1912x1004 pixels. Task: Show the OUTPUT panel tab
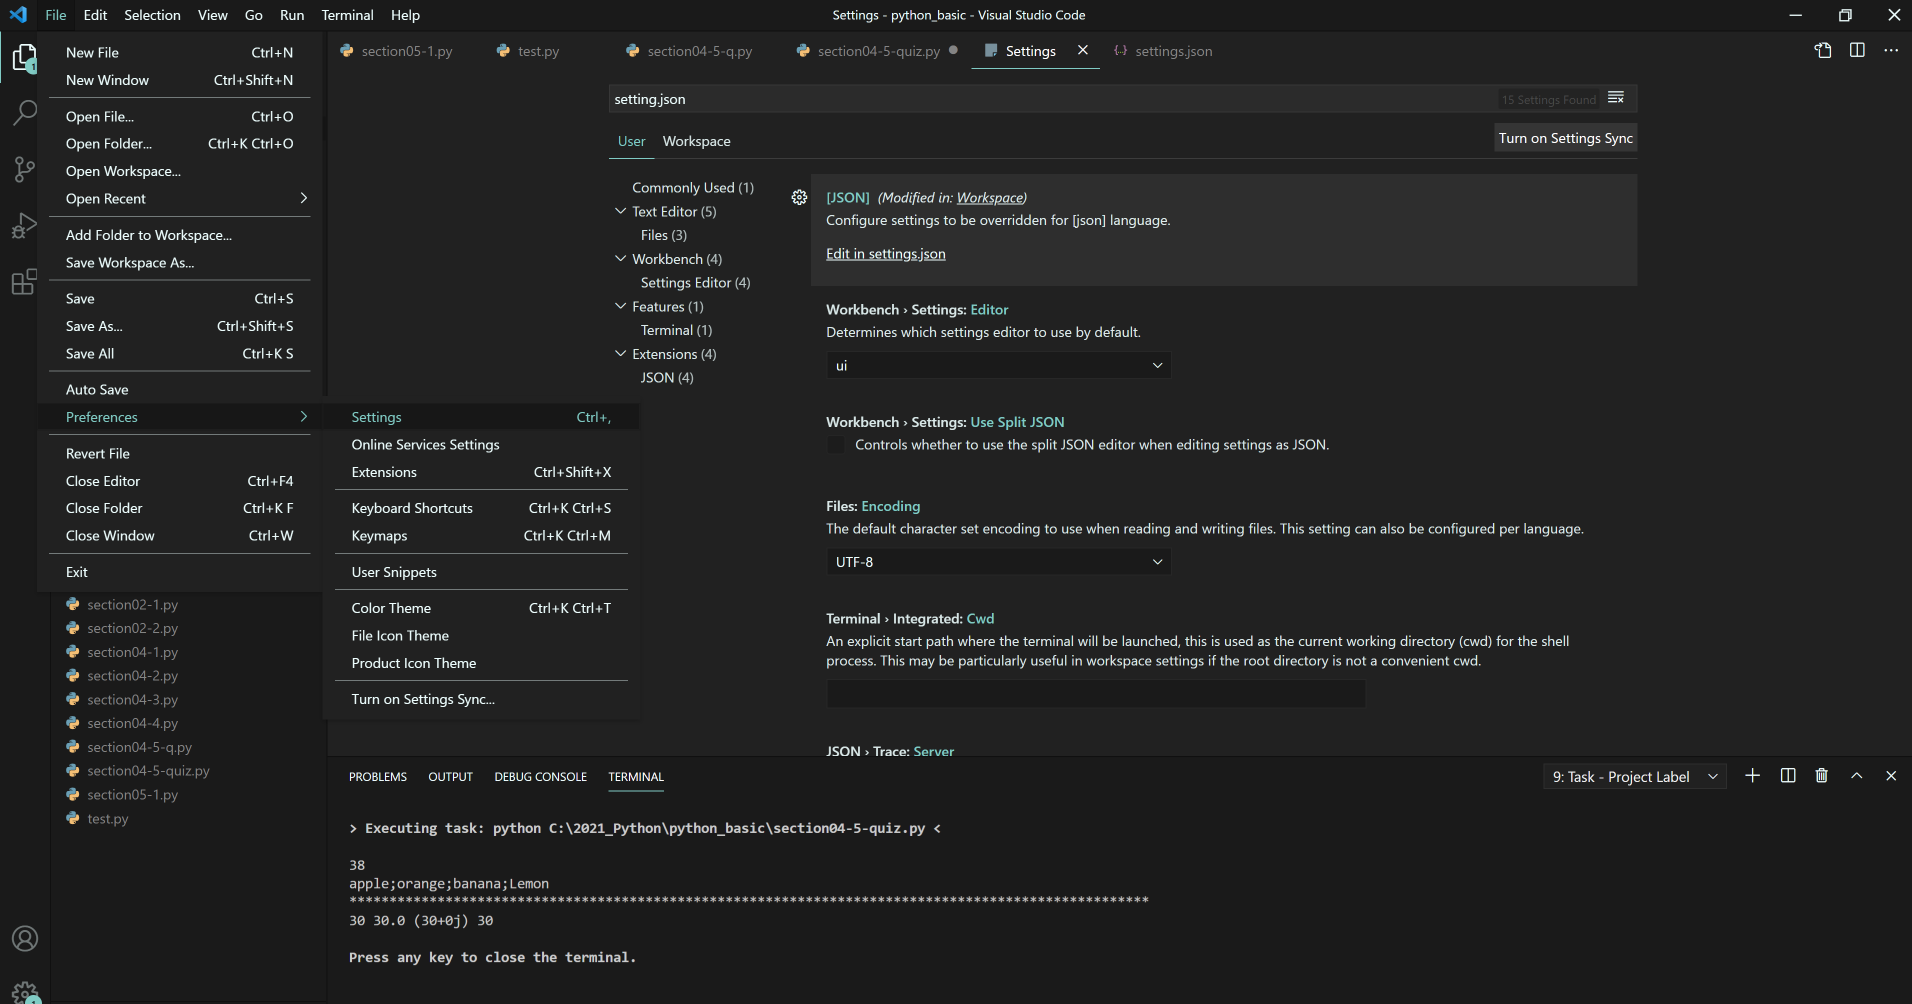coord(450,777)
